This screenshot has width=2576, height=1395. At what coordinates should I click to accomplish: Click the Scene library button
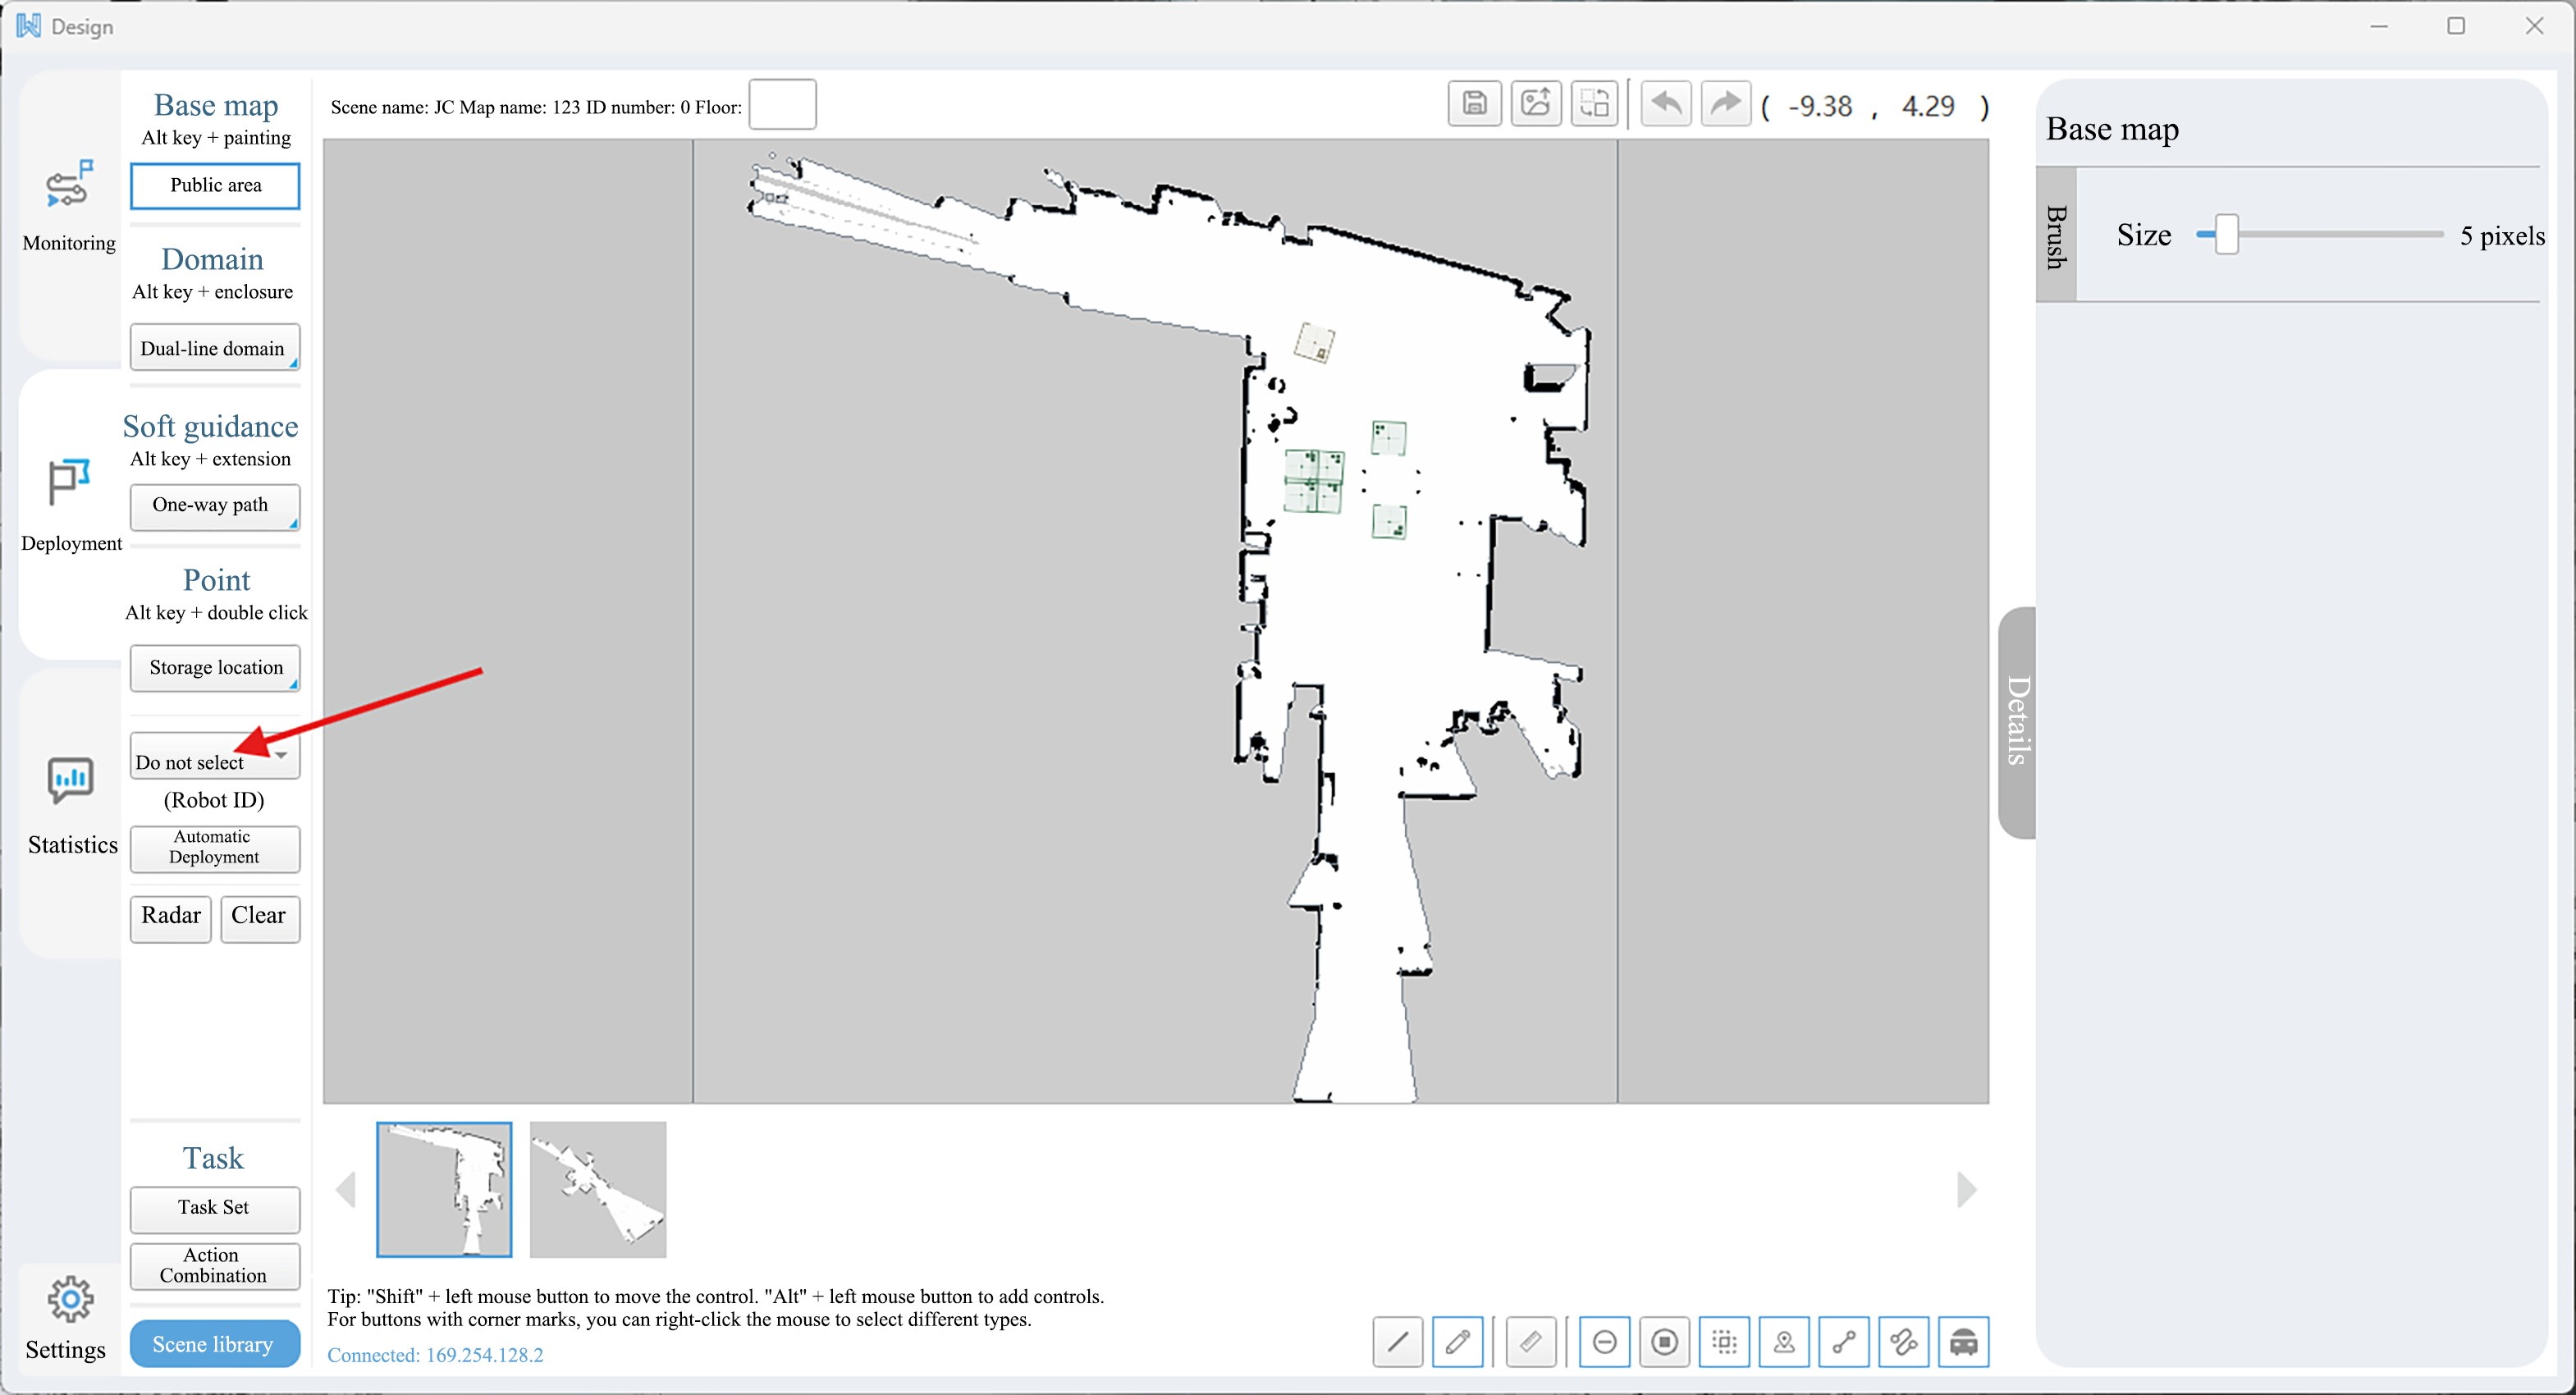pyautogui.click(x=214, y=1343)
